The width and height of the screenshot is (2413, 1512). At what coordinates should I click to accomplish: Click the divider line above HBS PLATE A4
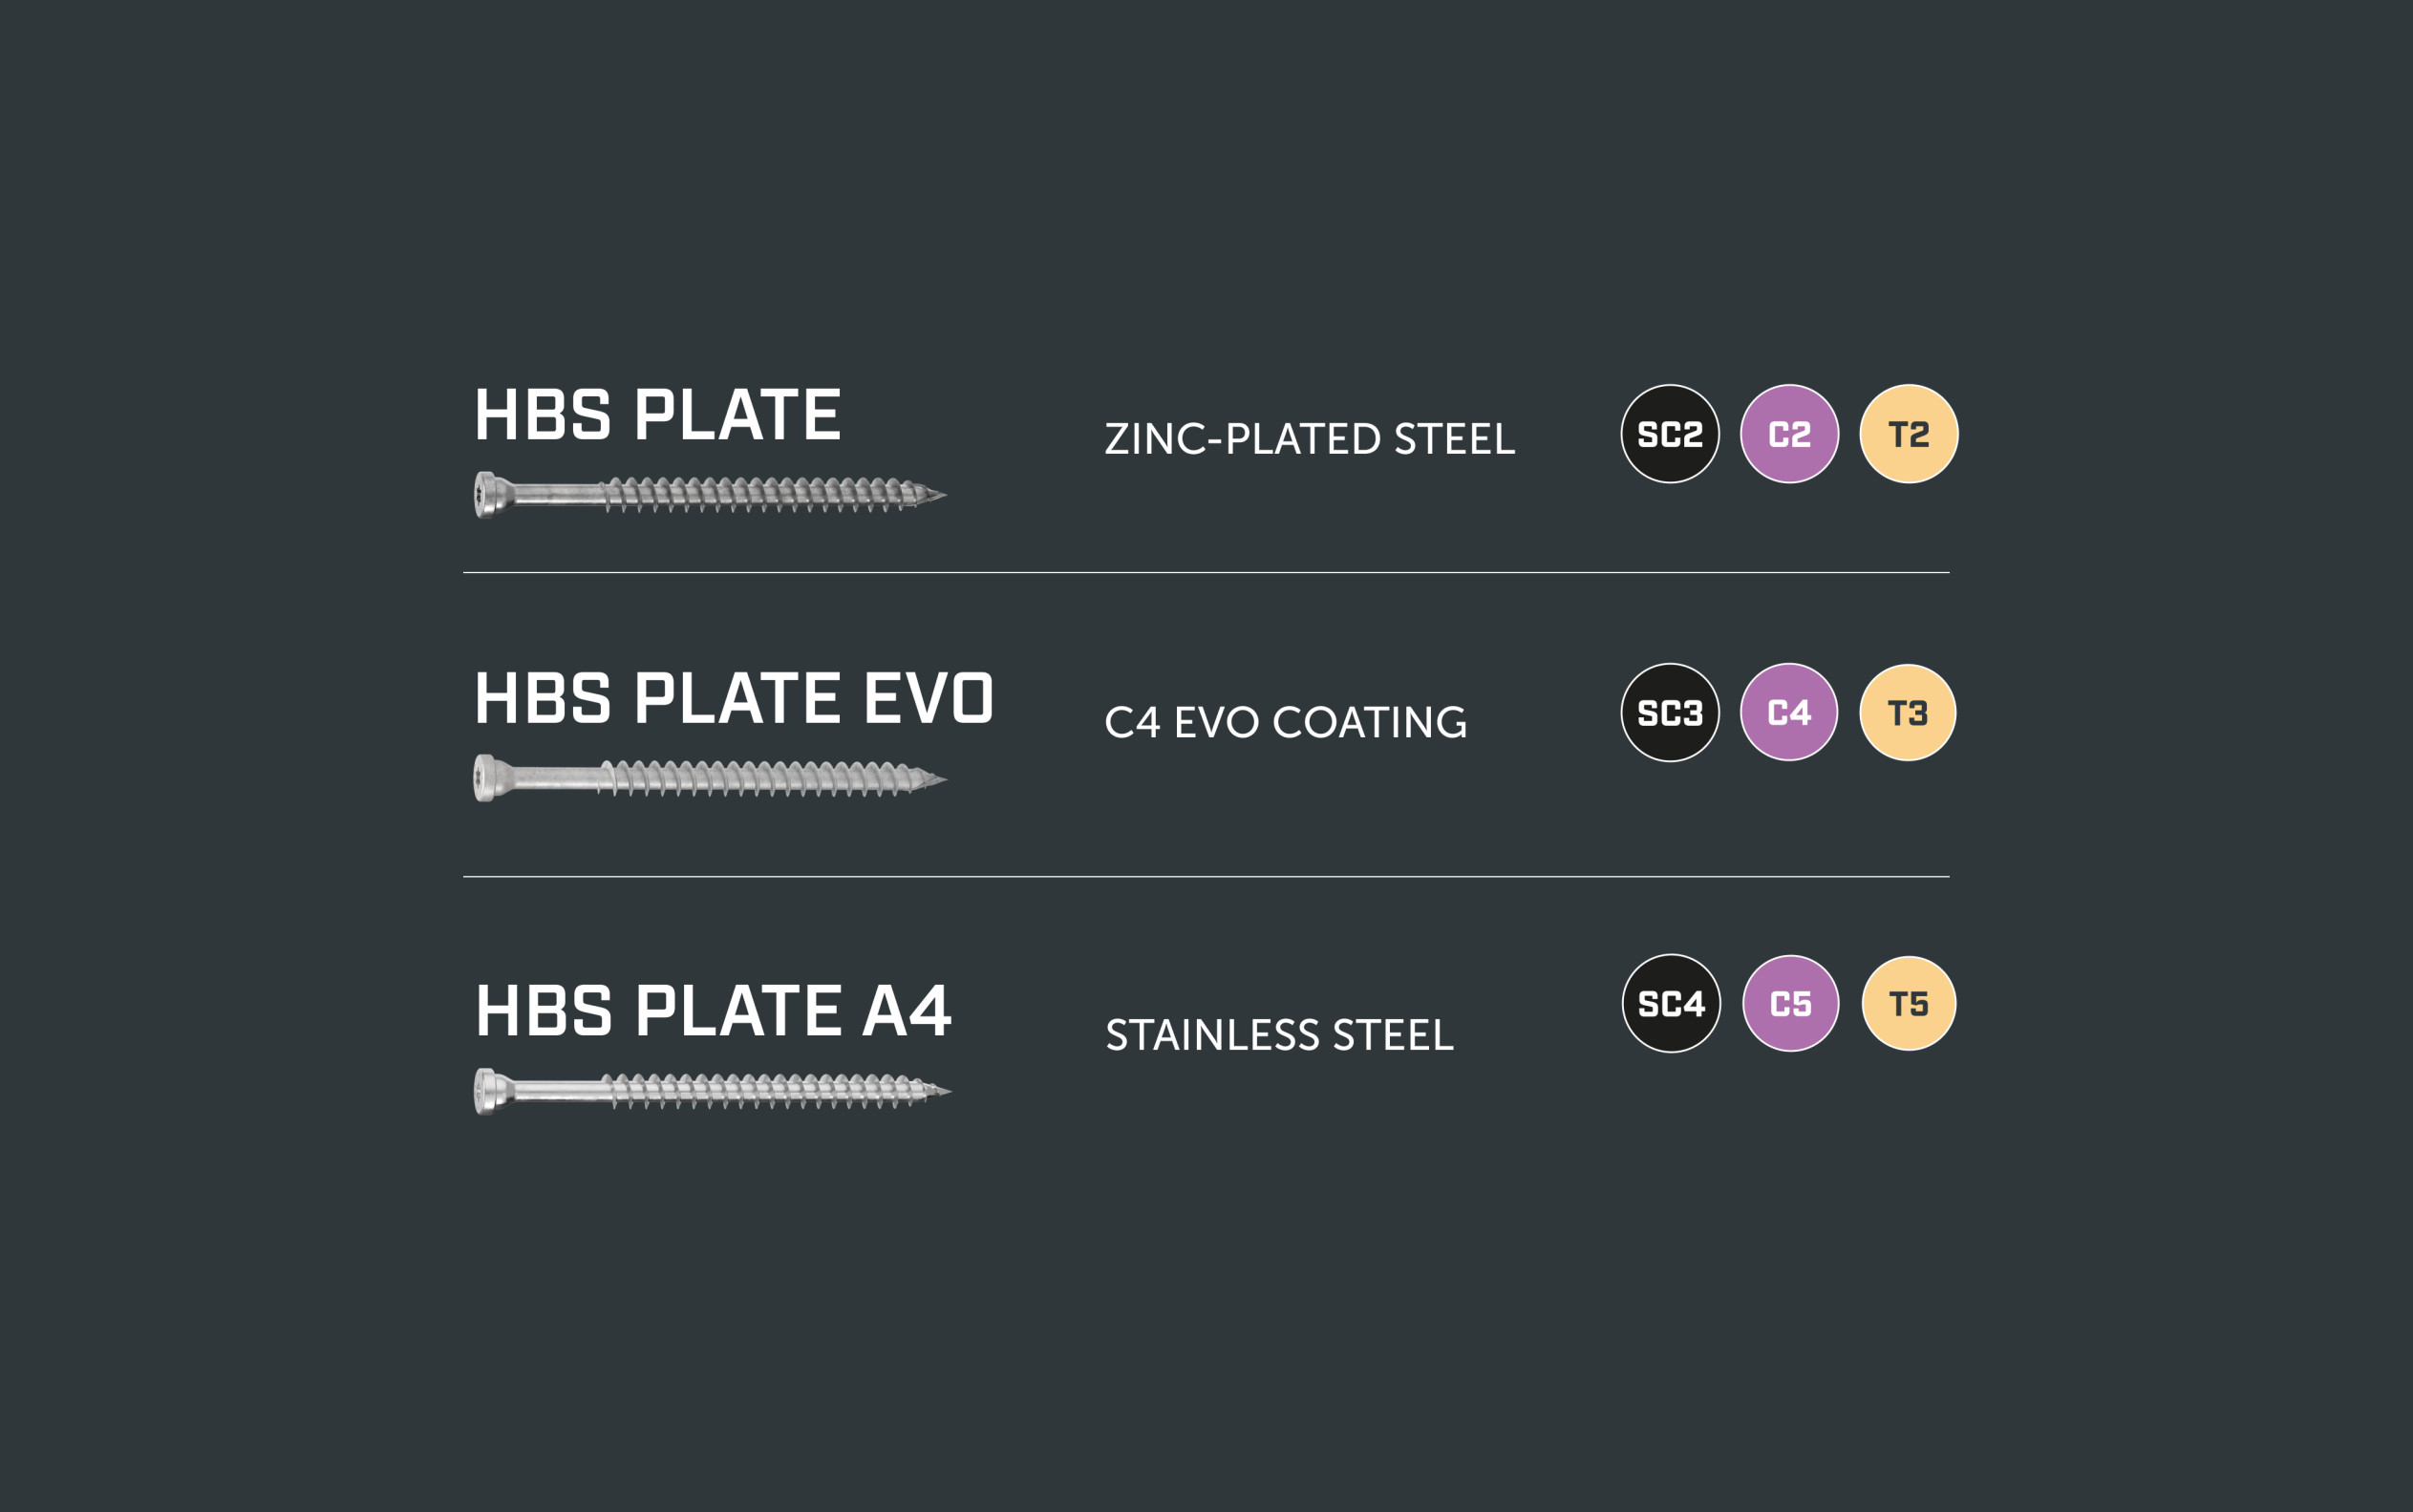point(1205,877)
